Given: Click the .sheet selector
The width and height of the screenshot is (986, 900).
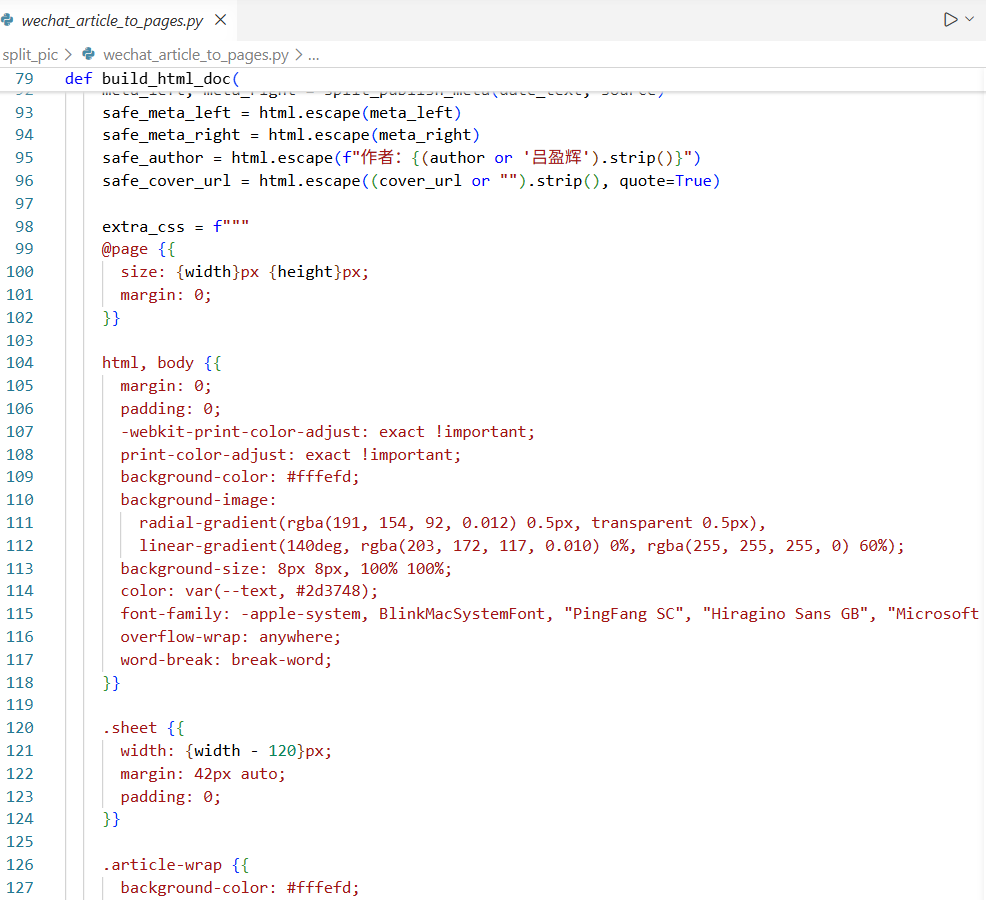Looking at the screenshot, I should click(x=130, y=728).
